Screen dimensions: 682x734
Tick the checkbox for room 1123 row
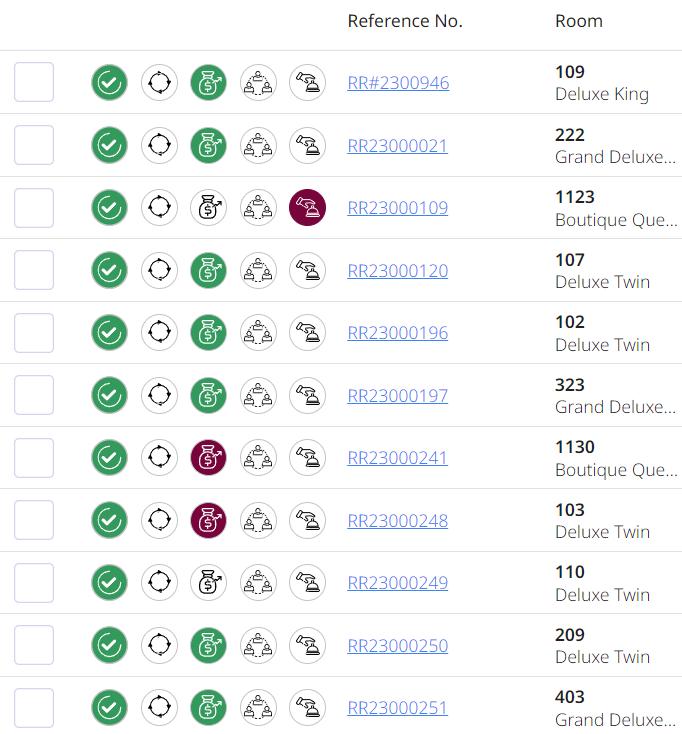(x=34, y=208)
